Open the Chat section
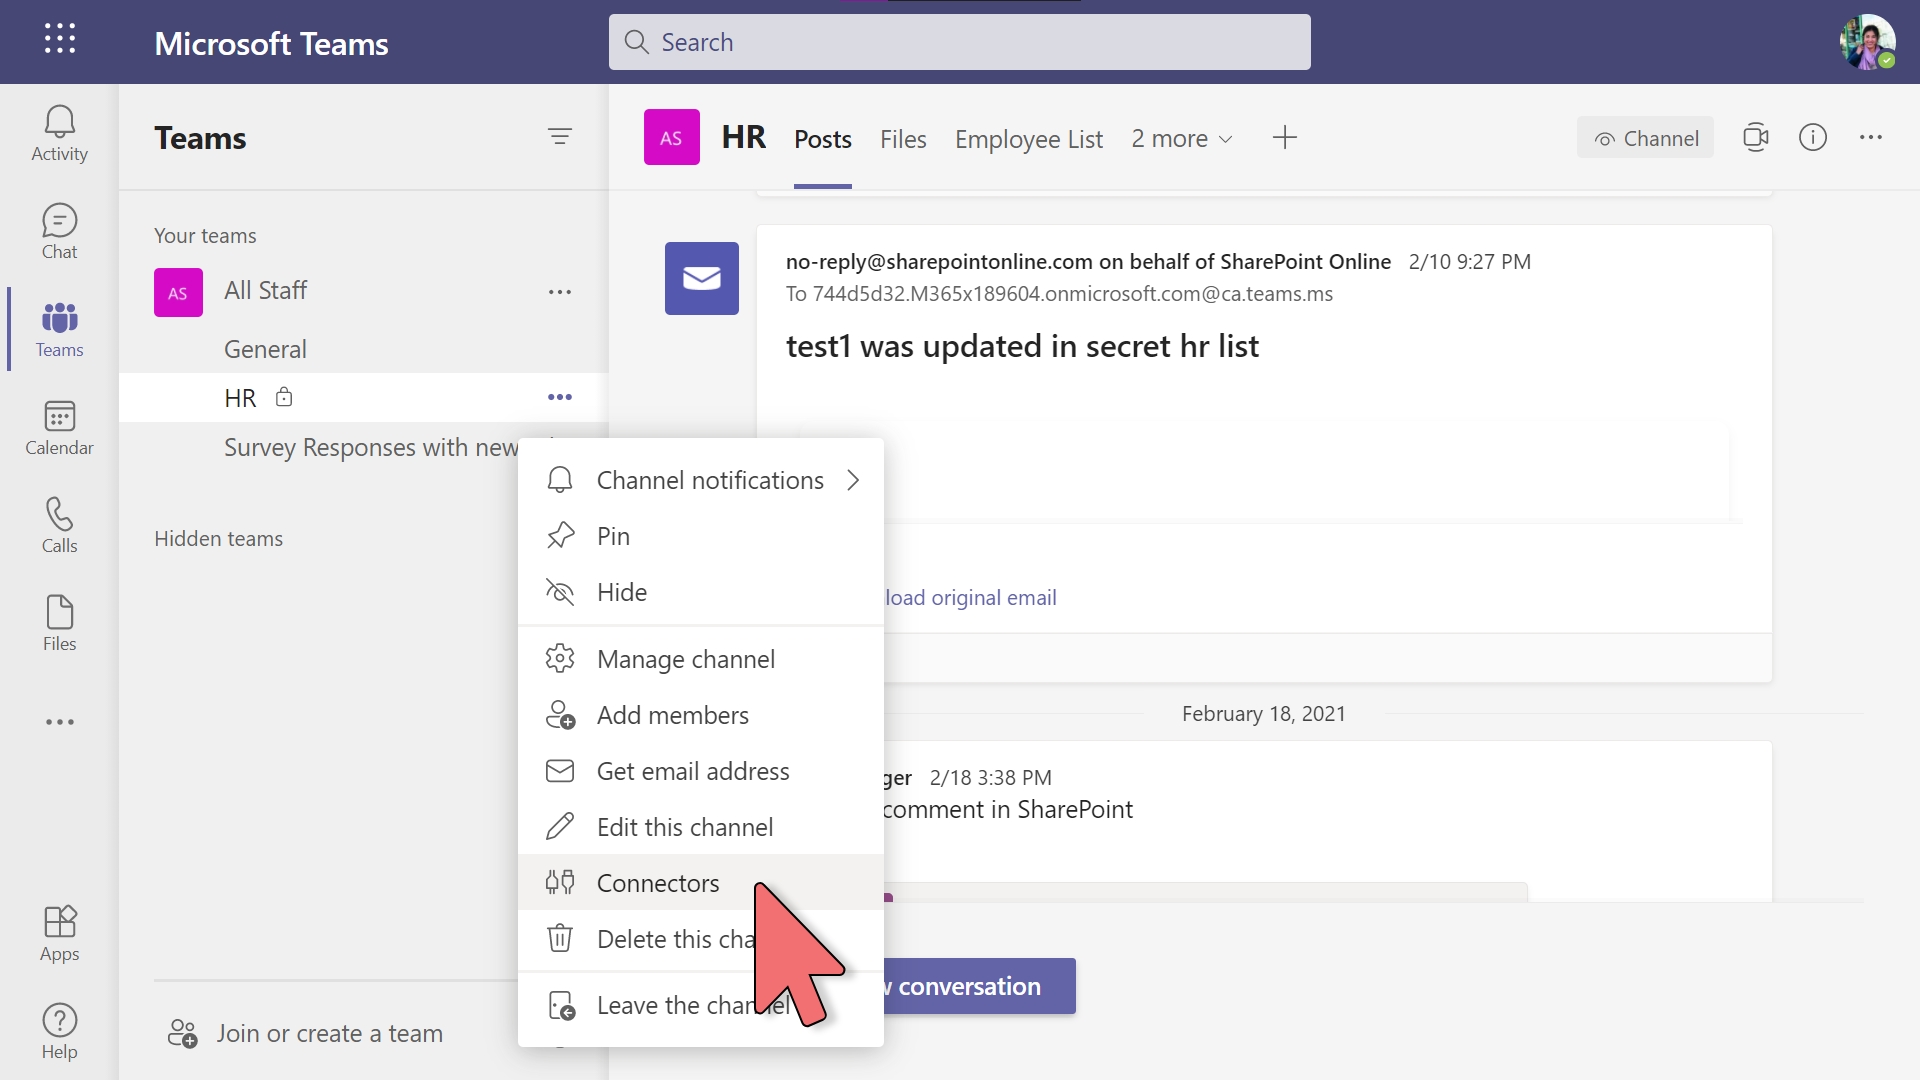The image size is (1920, 1080). tap(58, 231)
